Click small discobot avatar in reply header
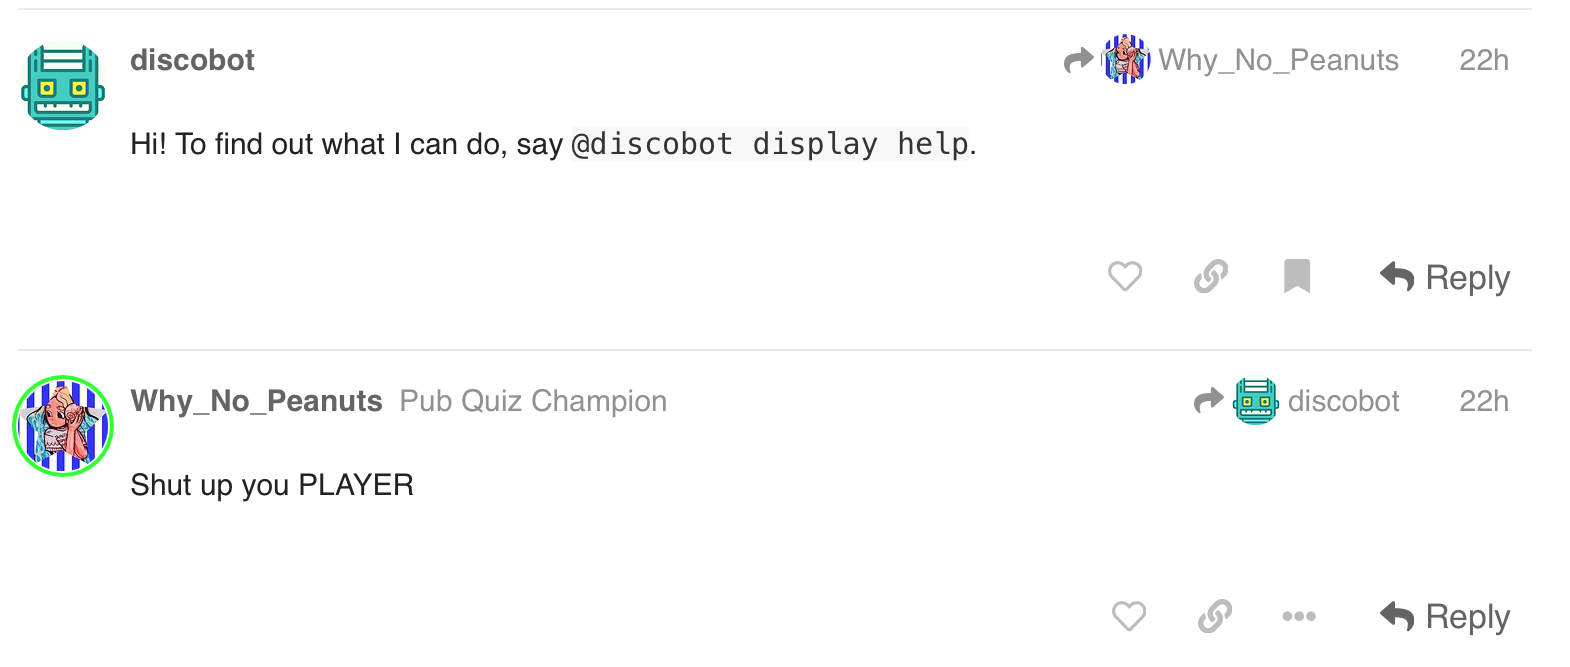Viewport: 1570px width, 667px height. point(1256,401)
